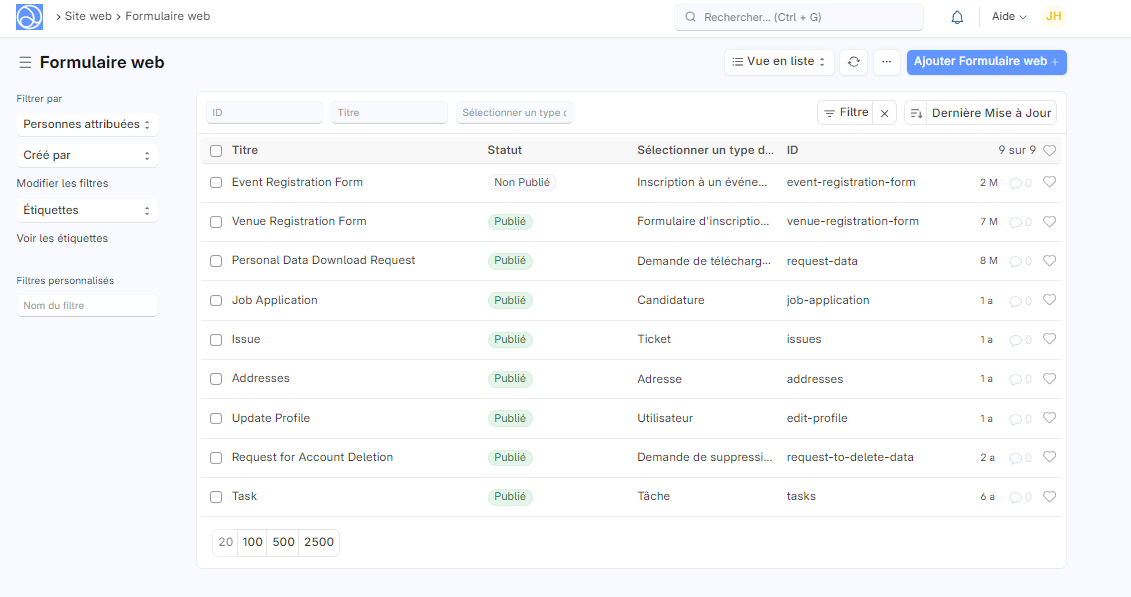This screenshot has width=1131, height=597.
Task: Click Ajouter Formulaire web button
Action: (x=986, y=62)
